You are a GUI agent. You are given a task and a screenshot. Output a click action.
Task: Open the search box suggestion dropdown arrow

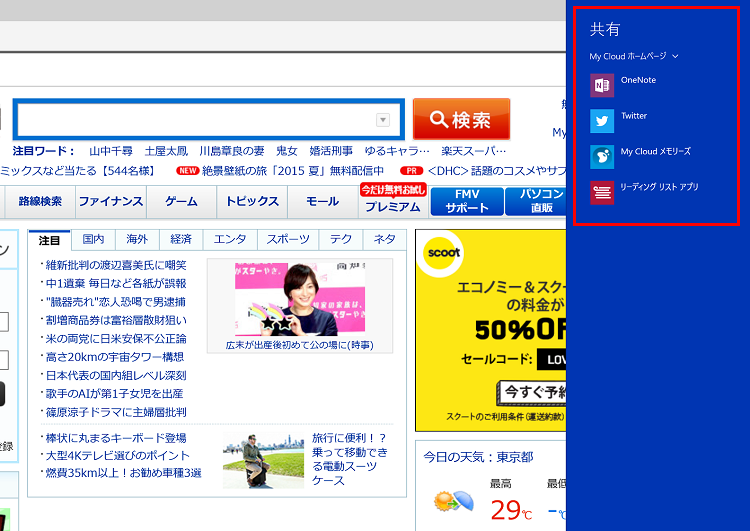pos(382,120)
